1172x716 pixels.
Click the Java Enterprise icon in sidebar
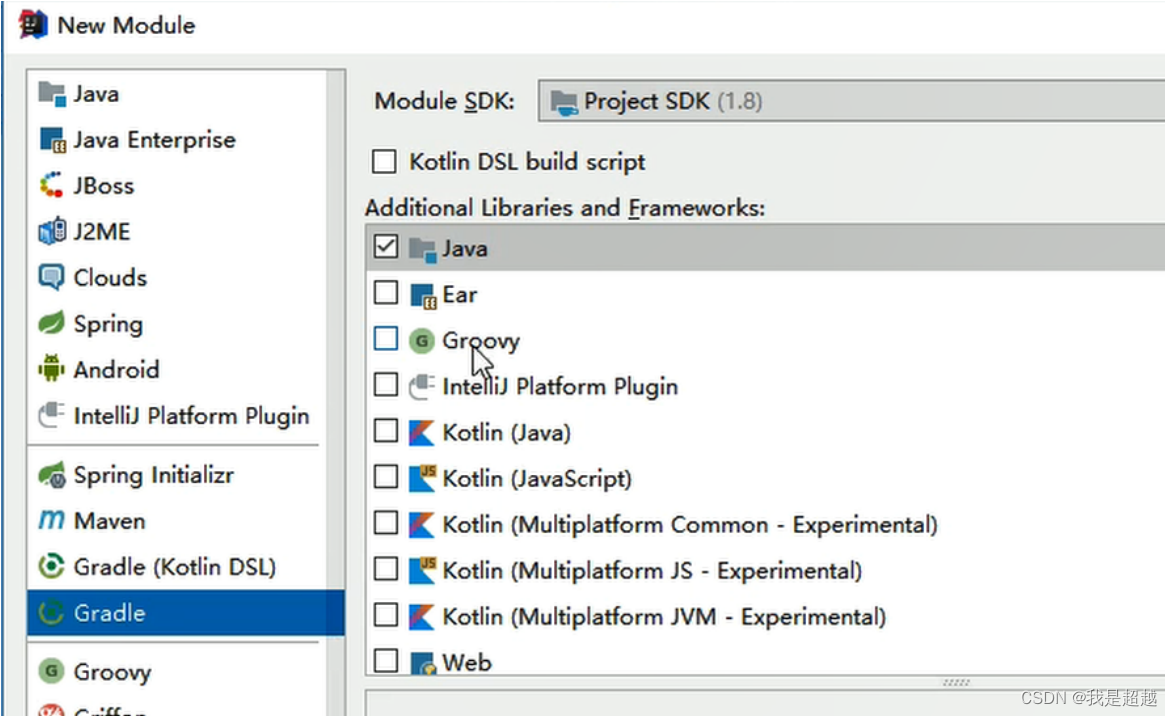tap(53, 139)
